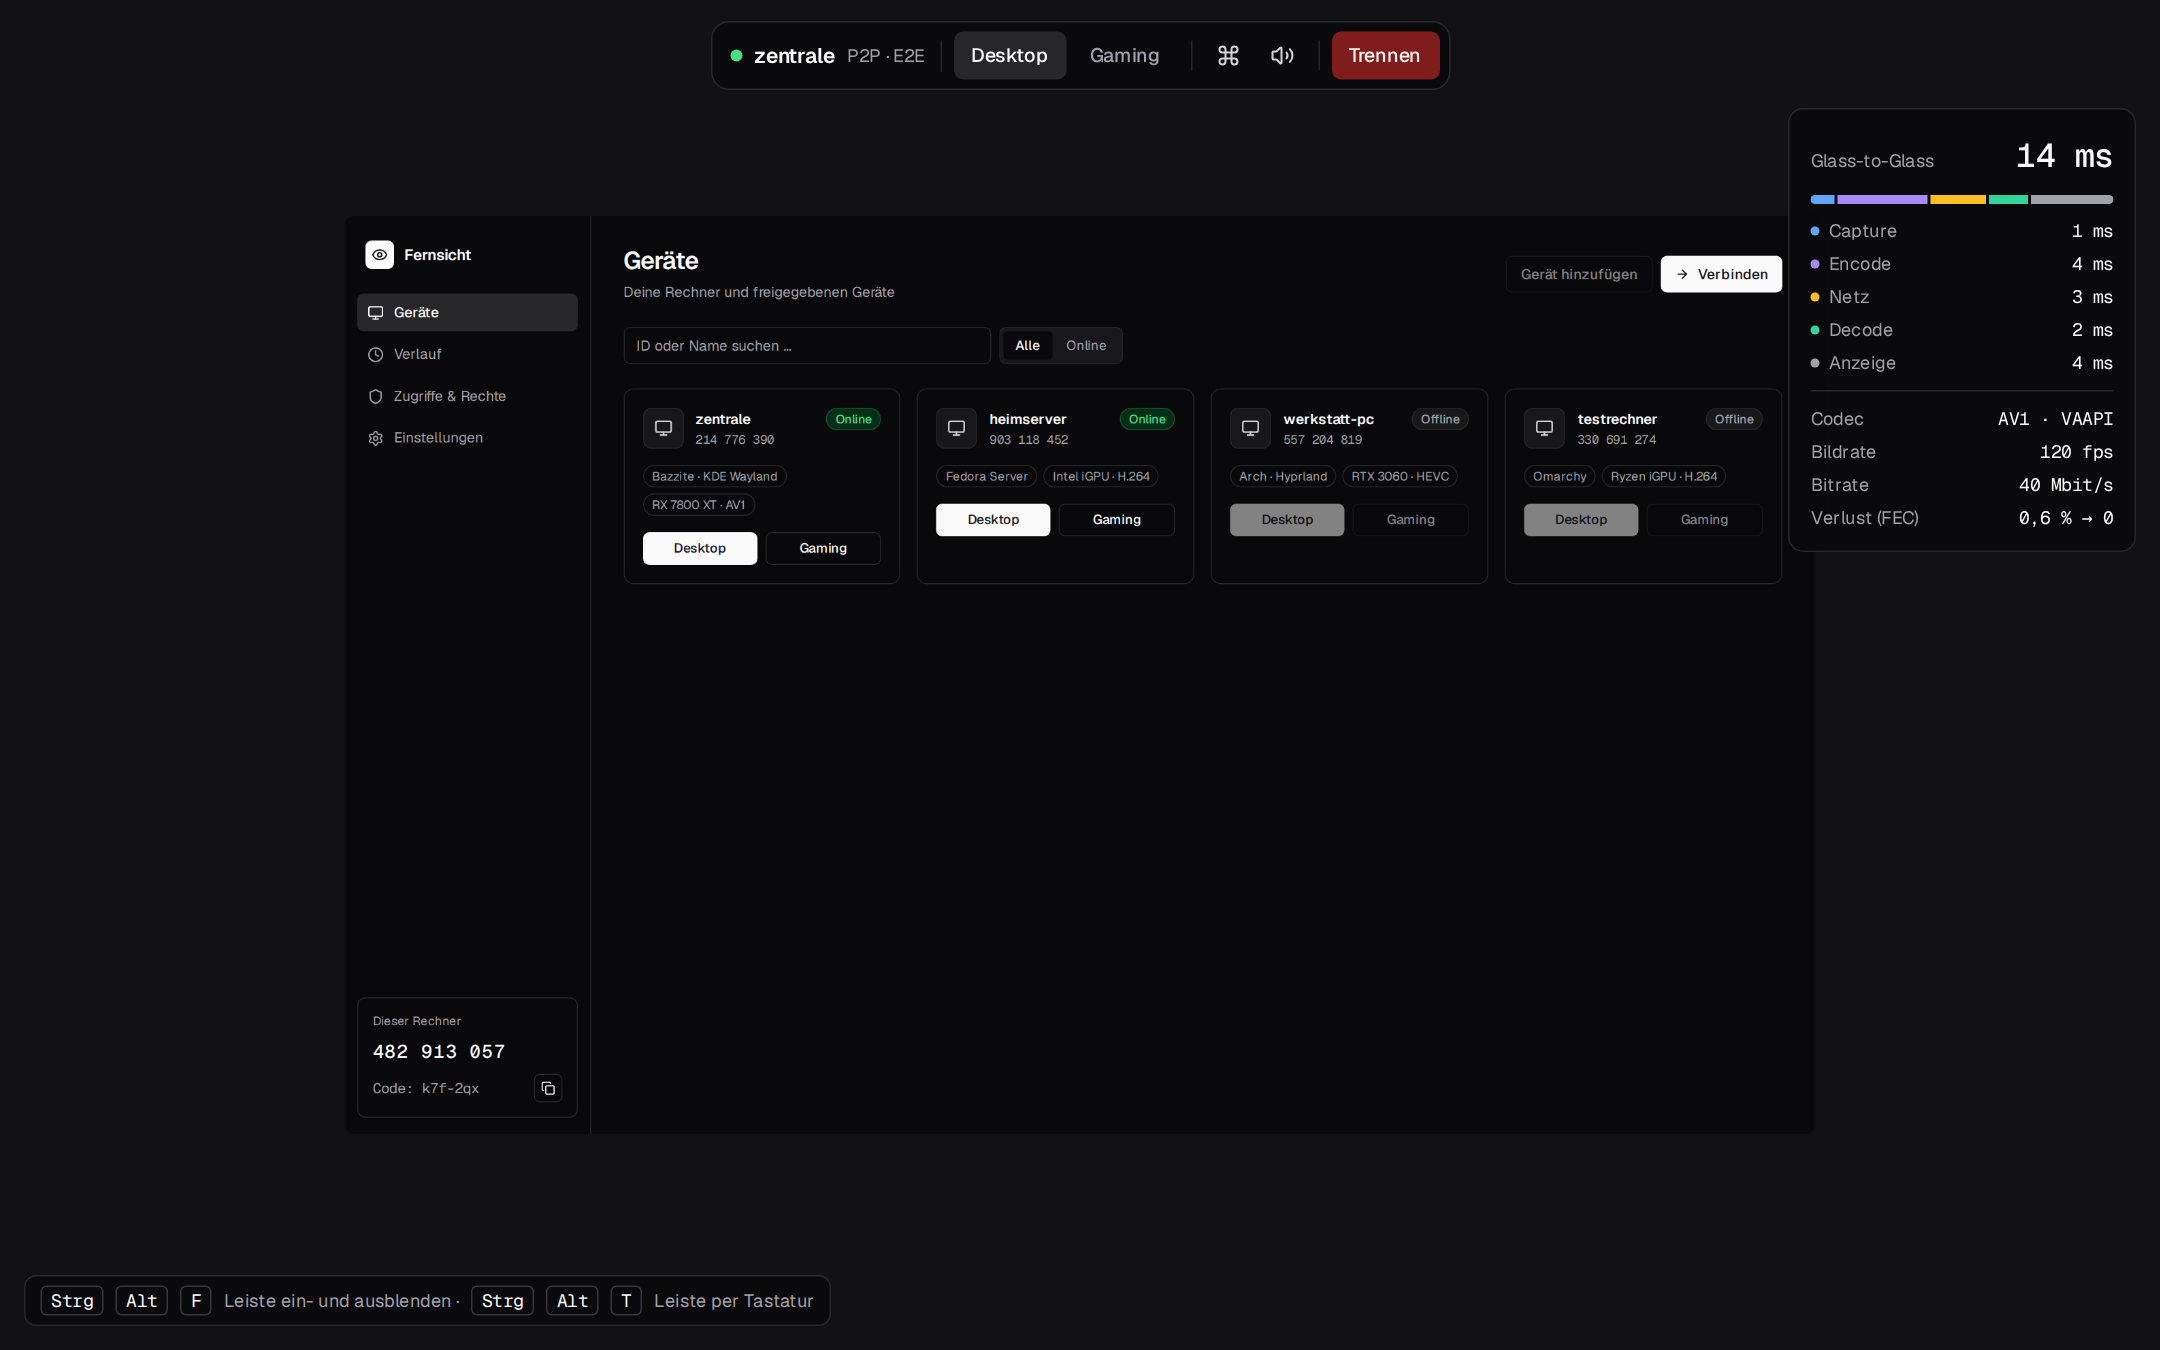Viewport: 2160px width, 1350px height.
Task: Click the monitor icon on the heimserver card
Action: 956,428
